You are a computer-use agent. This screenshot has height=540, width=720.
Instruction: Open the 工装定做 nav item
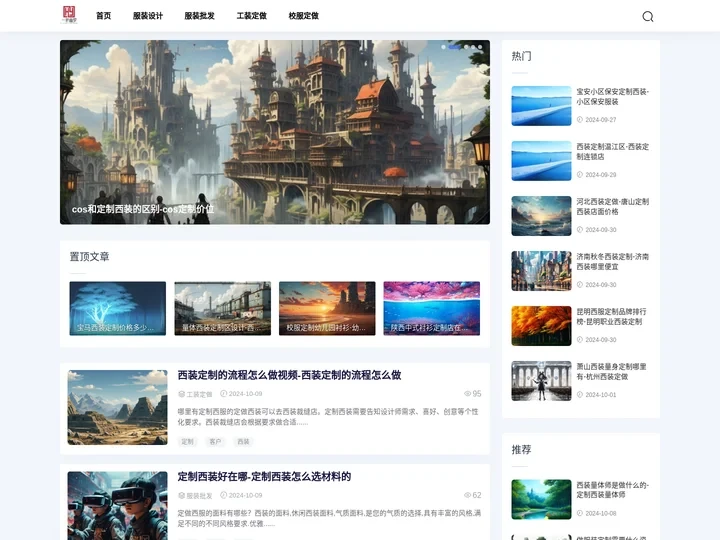[x=252, y=16]
